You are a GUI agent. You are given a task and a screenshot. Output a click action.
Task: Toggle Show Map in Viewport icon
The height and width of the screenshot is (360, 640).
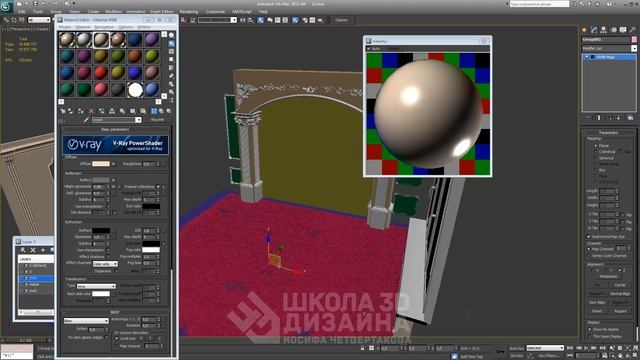pos(143,111)
